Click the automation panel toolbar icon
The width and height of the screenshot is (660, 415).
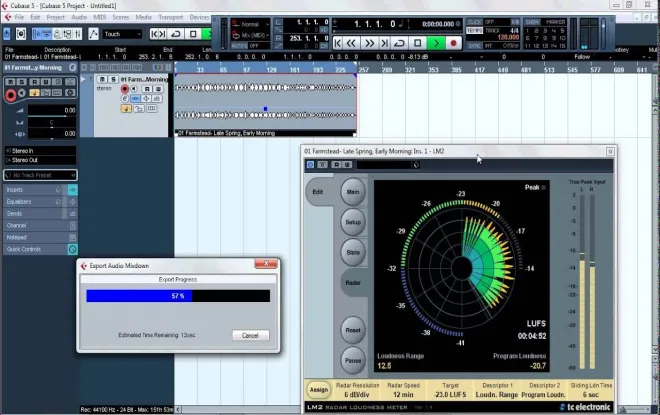click(x=93, y=34)
